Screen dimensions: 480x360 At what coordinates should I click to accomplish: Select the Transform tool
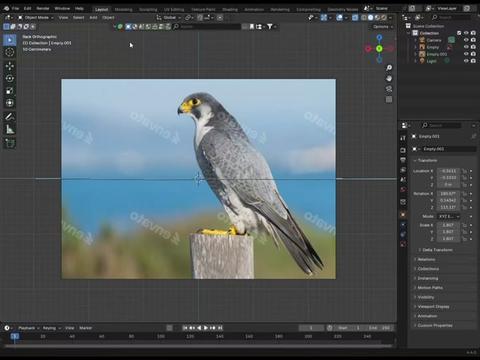coord(10,103)
